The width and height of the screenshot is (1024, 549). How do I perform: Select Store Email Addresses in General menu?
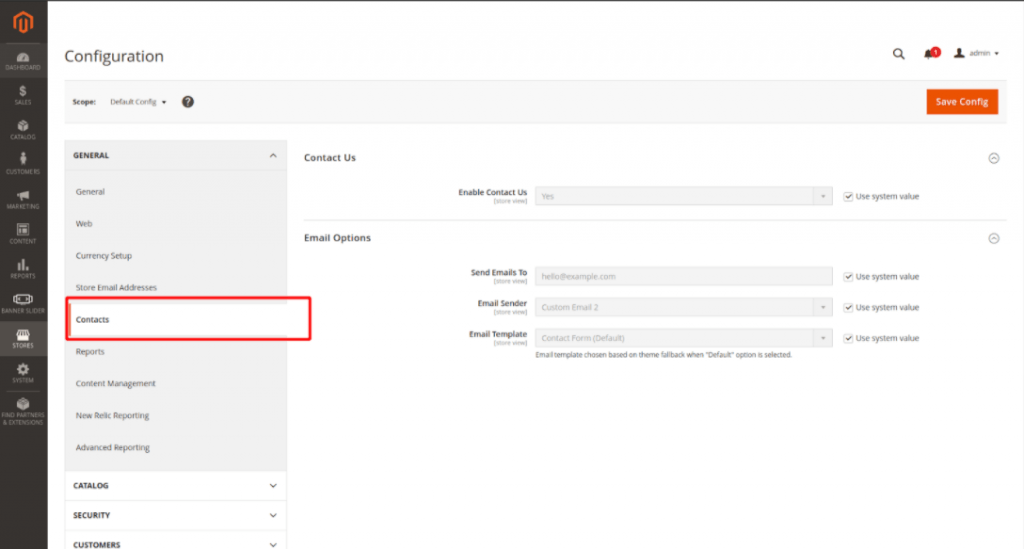tap(116, 288)
